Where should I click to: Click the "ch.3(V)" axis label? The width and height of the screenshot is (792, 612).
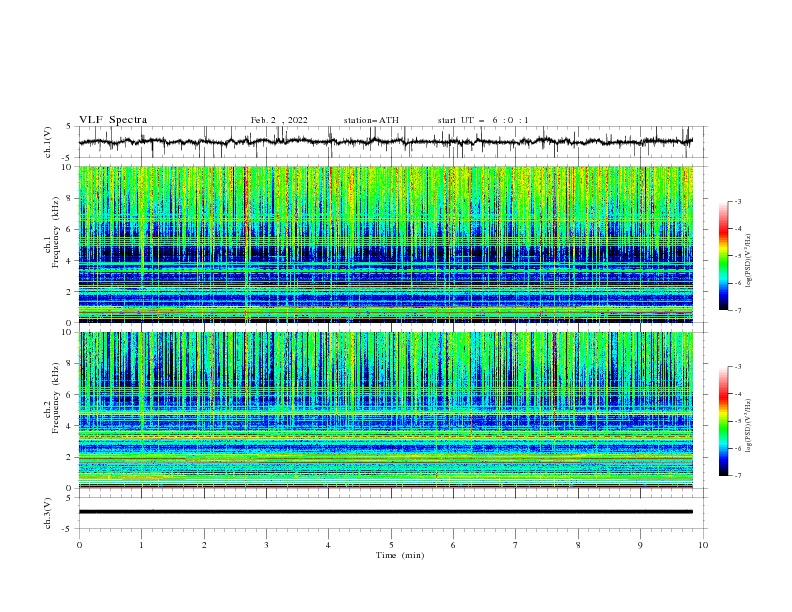(48, 513)
